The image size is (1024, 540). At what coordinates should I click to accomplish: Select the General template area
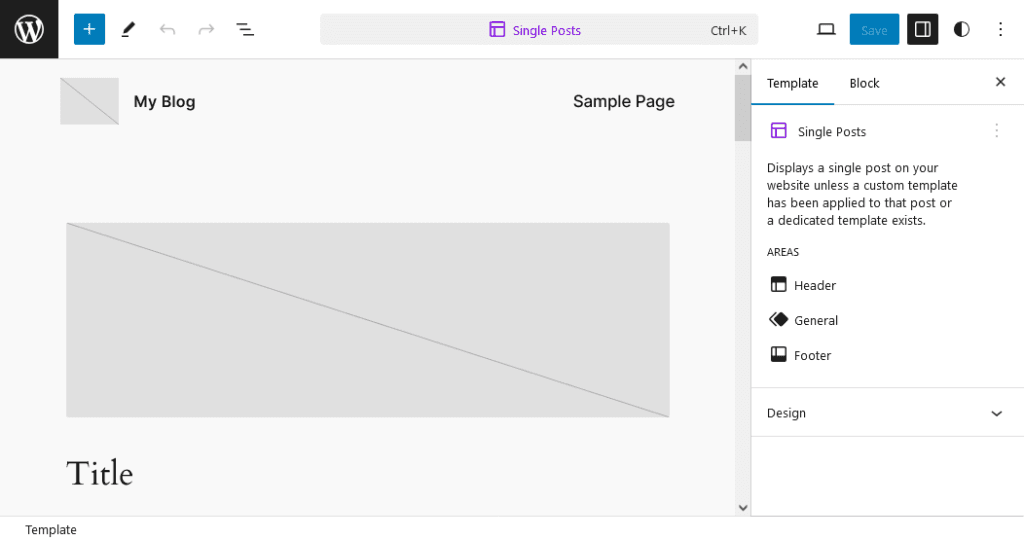coord(804,320)
